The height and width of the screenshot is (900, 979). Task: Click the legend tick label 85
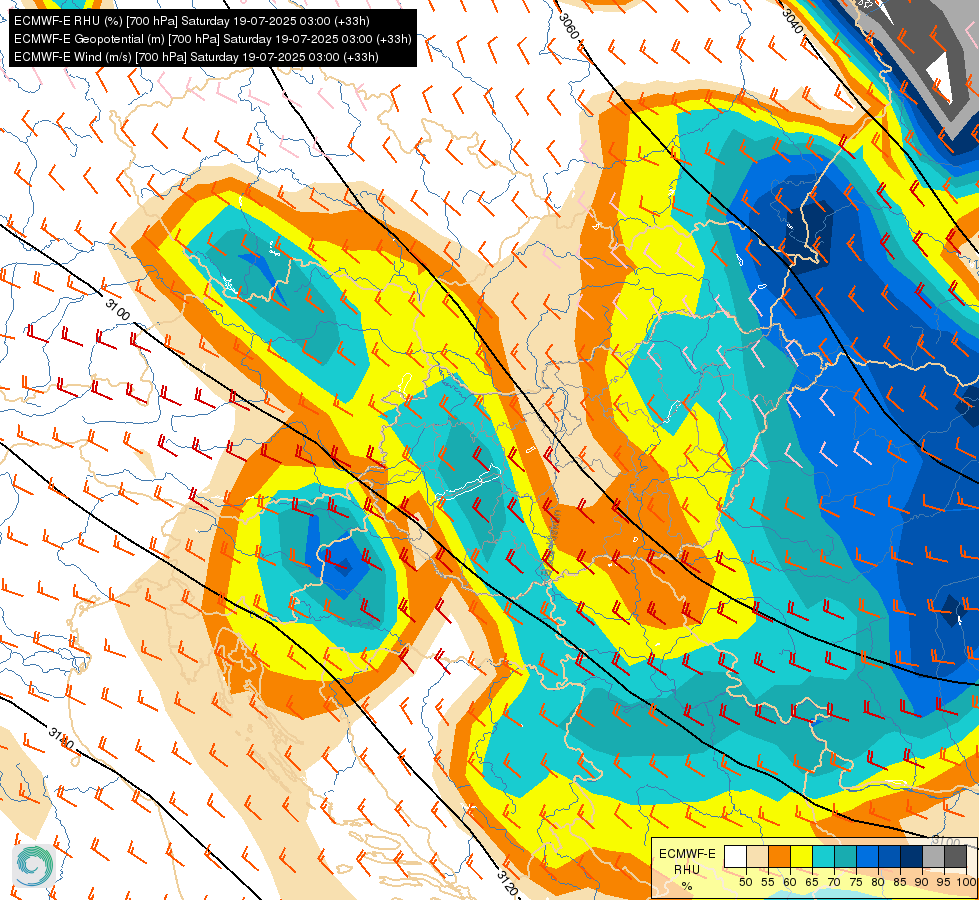(900, 882)
